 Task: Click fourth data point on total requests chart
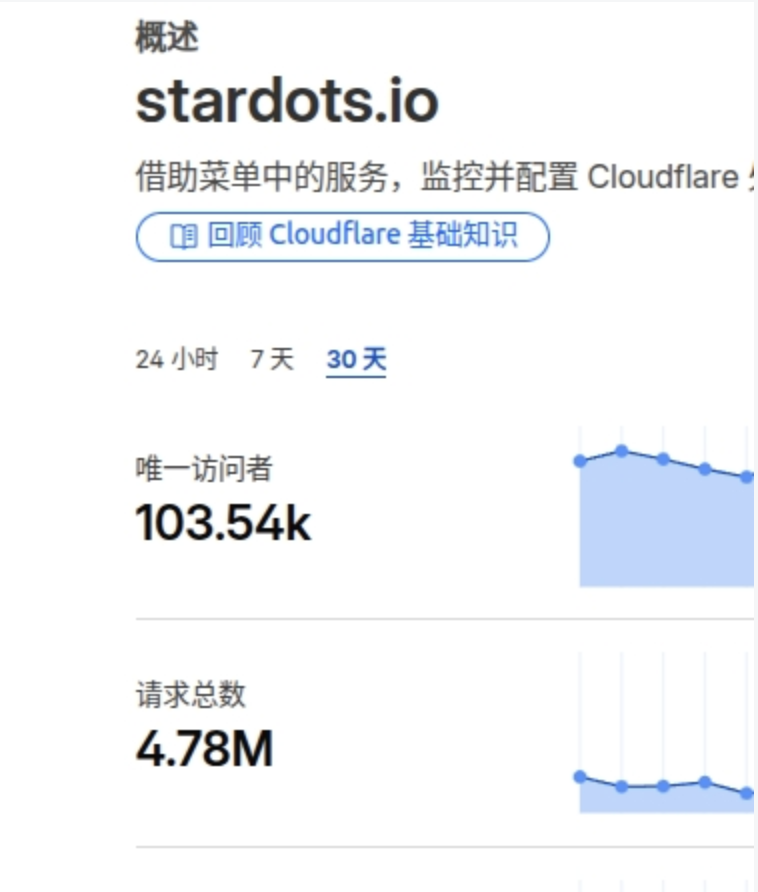coord(705,782)
